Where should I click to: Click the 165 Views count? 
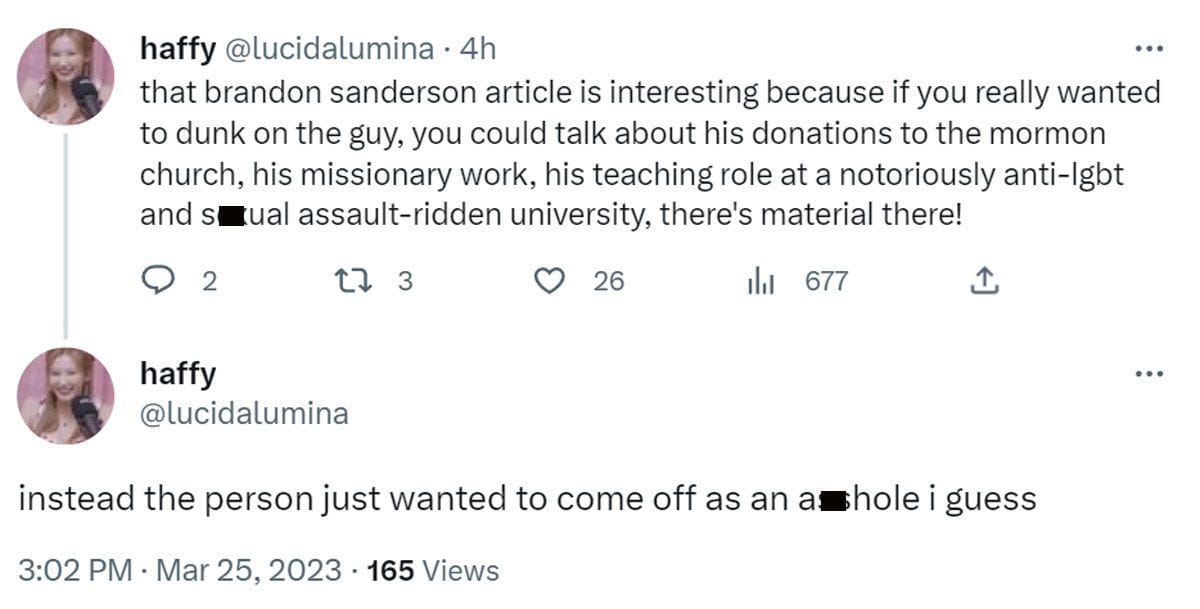coord(432,570)
